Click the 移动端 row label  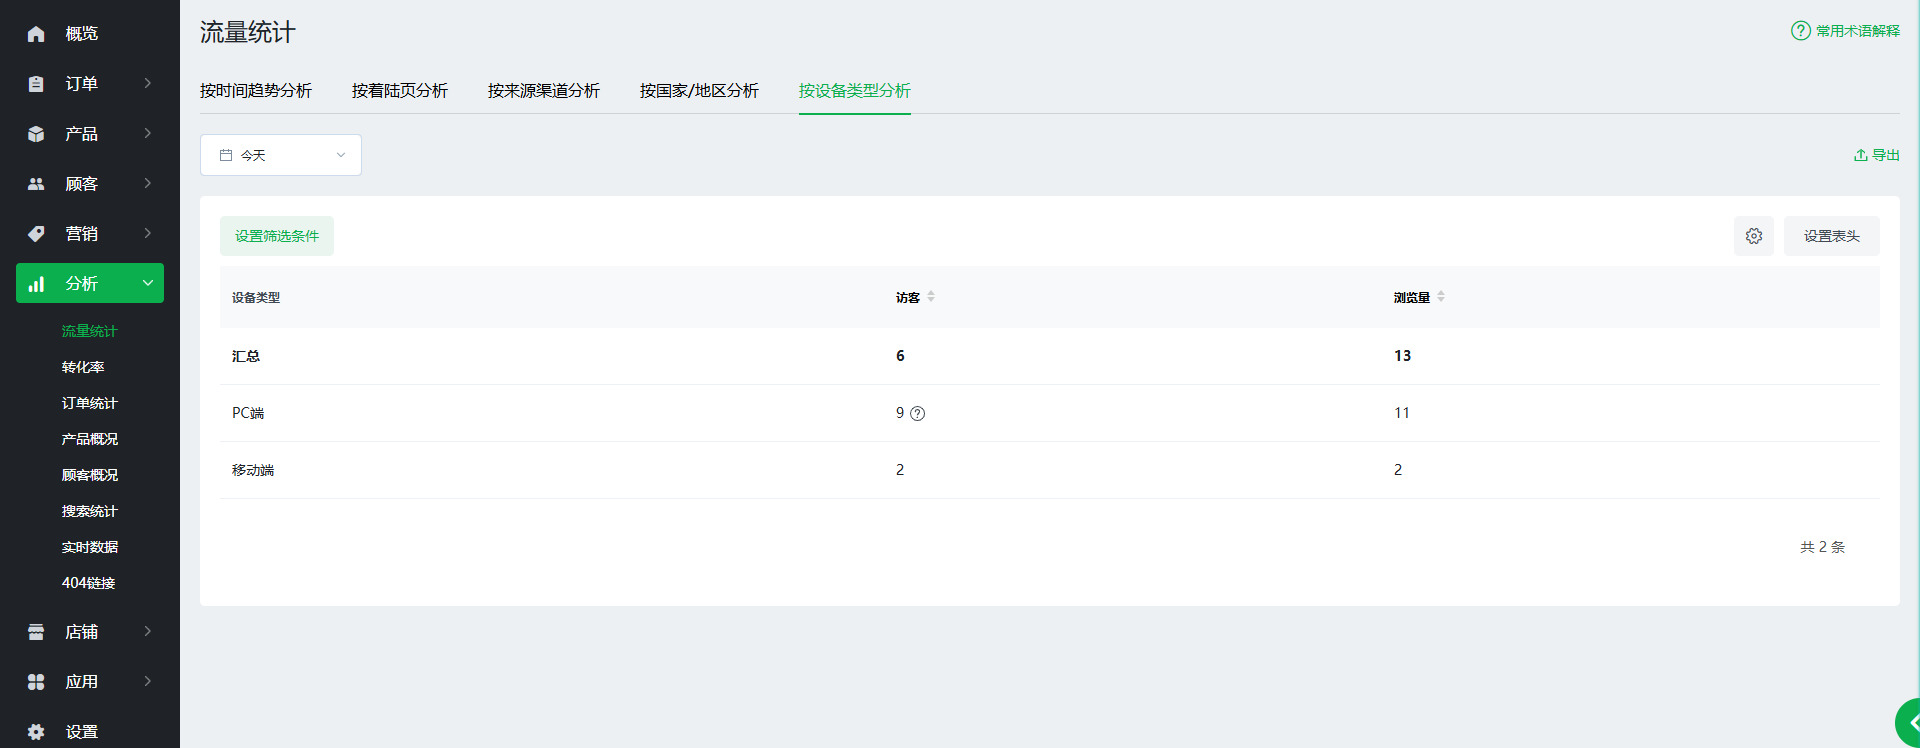[x=253, y=470]
